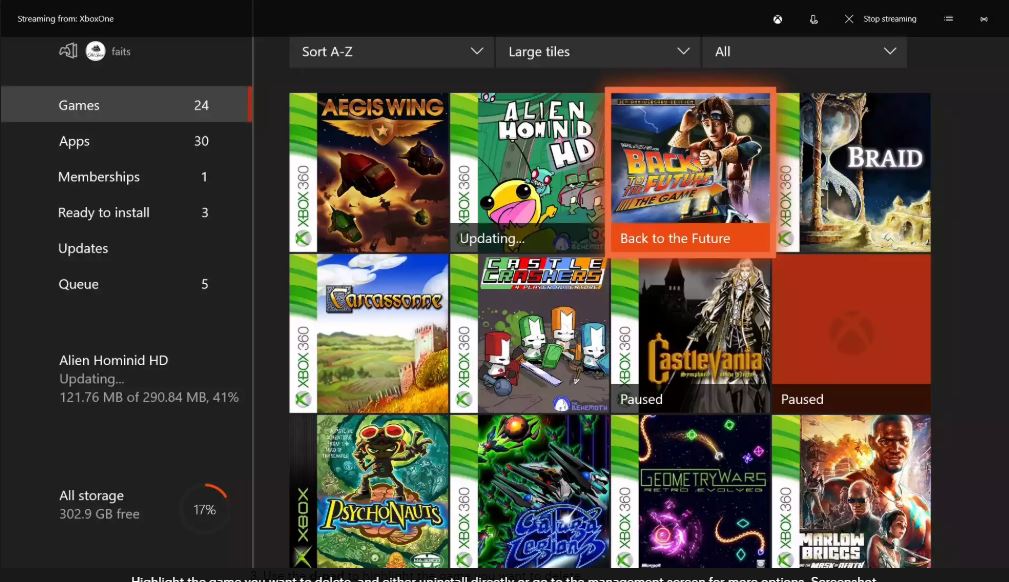Open the Updates section
Viewport: 1009px width, 582px height.
pyautogui.click(x=126, y=248)
